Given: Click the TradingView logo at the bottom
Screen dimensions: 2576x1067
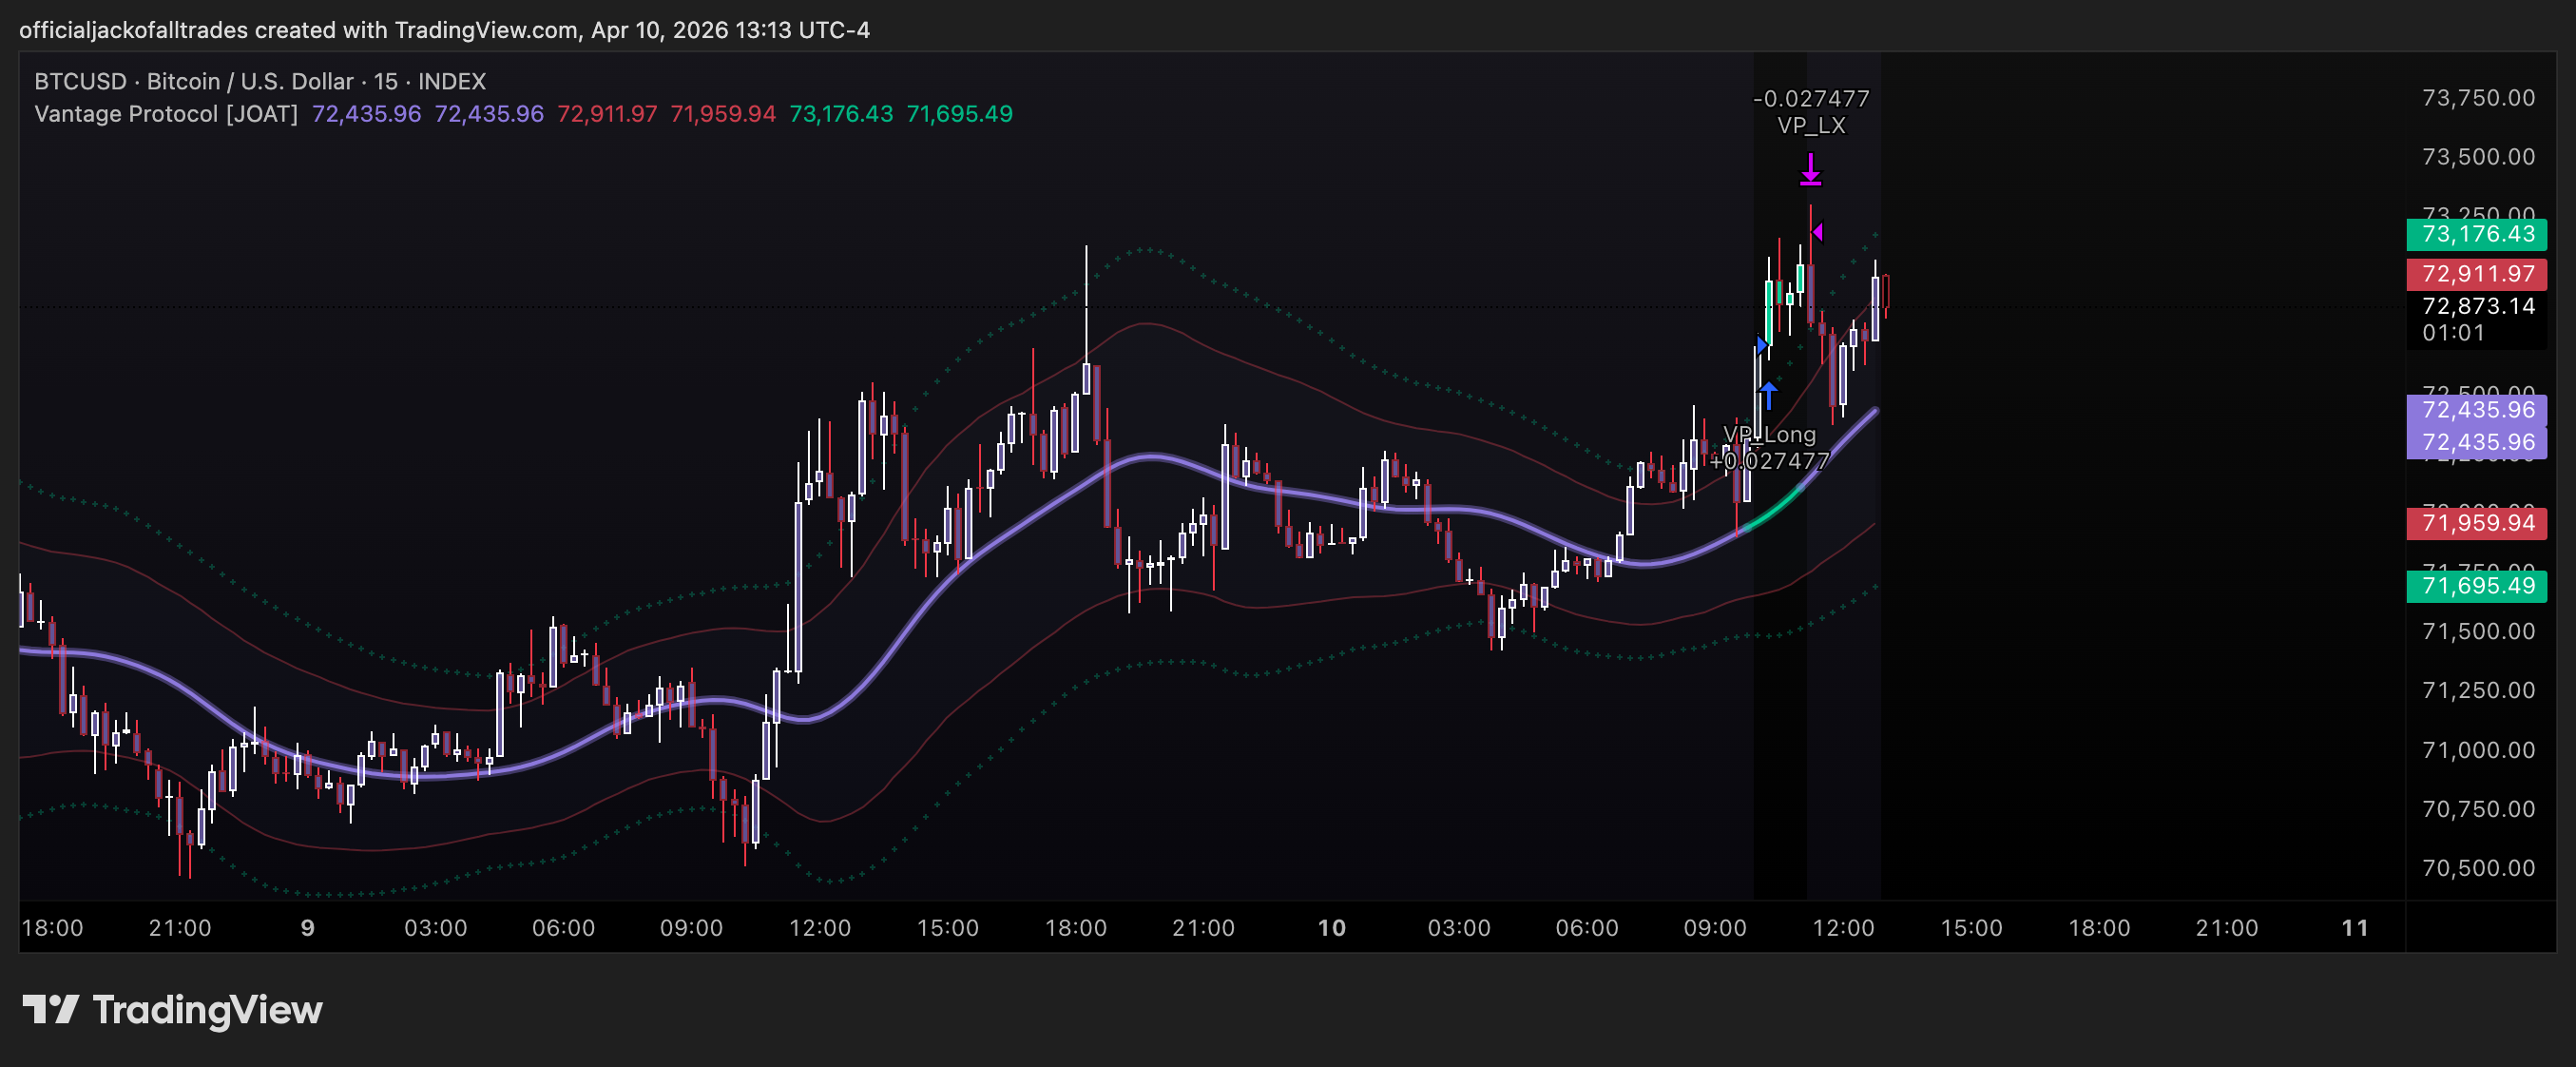Looking at the screenshot, I should [x=172, y=1010].
